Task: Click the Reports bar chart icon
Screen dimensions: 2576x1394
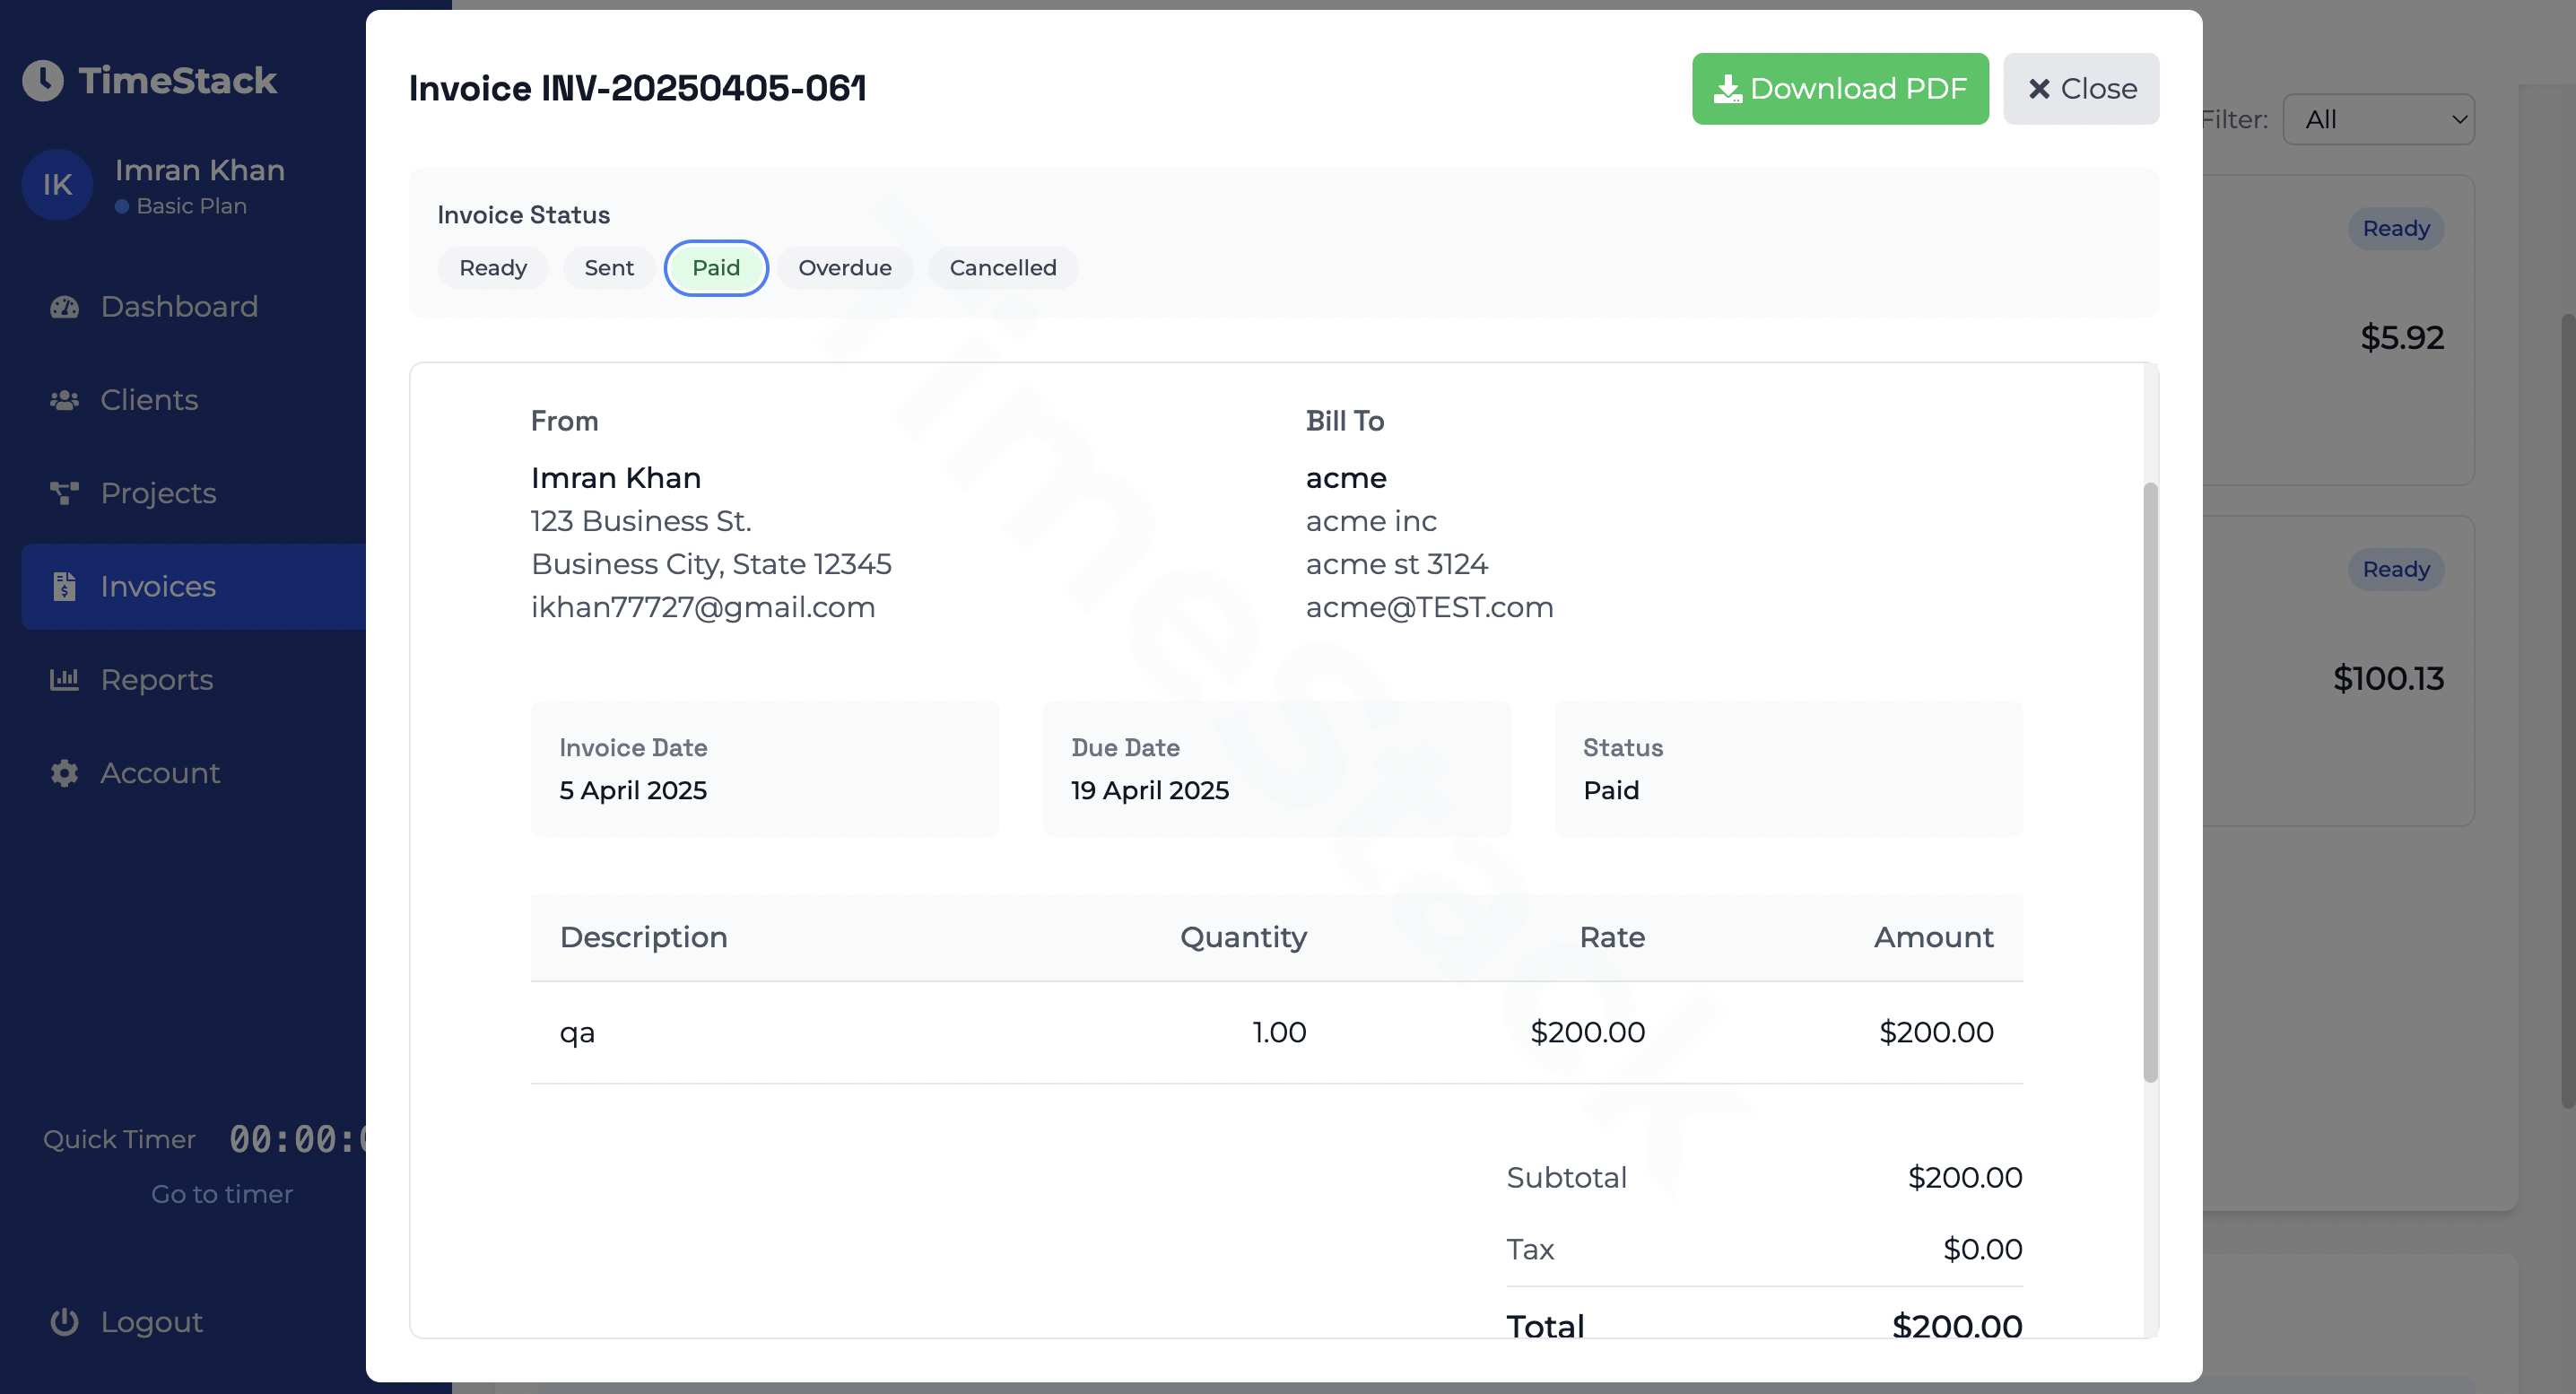Action: (65, 680)
